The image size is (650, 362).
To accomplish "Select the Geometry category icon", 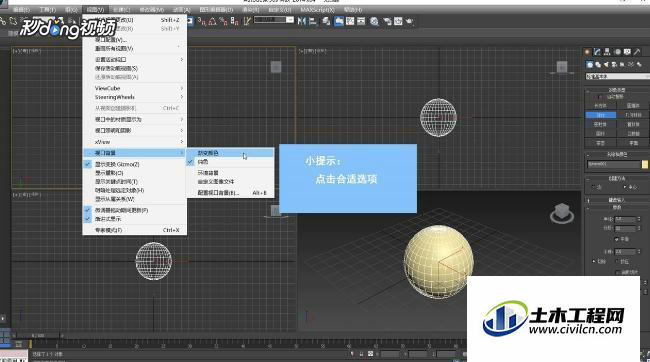I will (589, 65).
